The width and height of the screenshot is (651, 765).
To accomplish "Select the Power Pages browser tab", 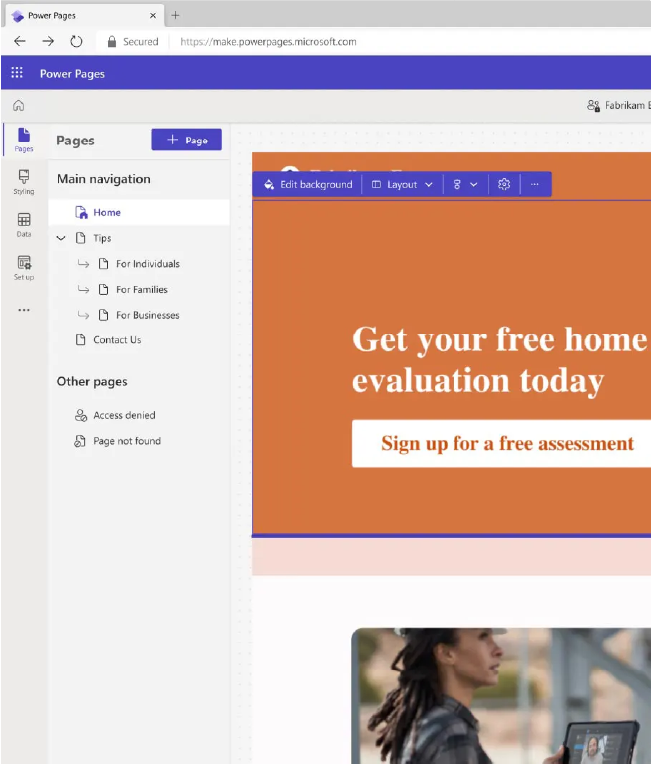I will tap(84, 16).
